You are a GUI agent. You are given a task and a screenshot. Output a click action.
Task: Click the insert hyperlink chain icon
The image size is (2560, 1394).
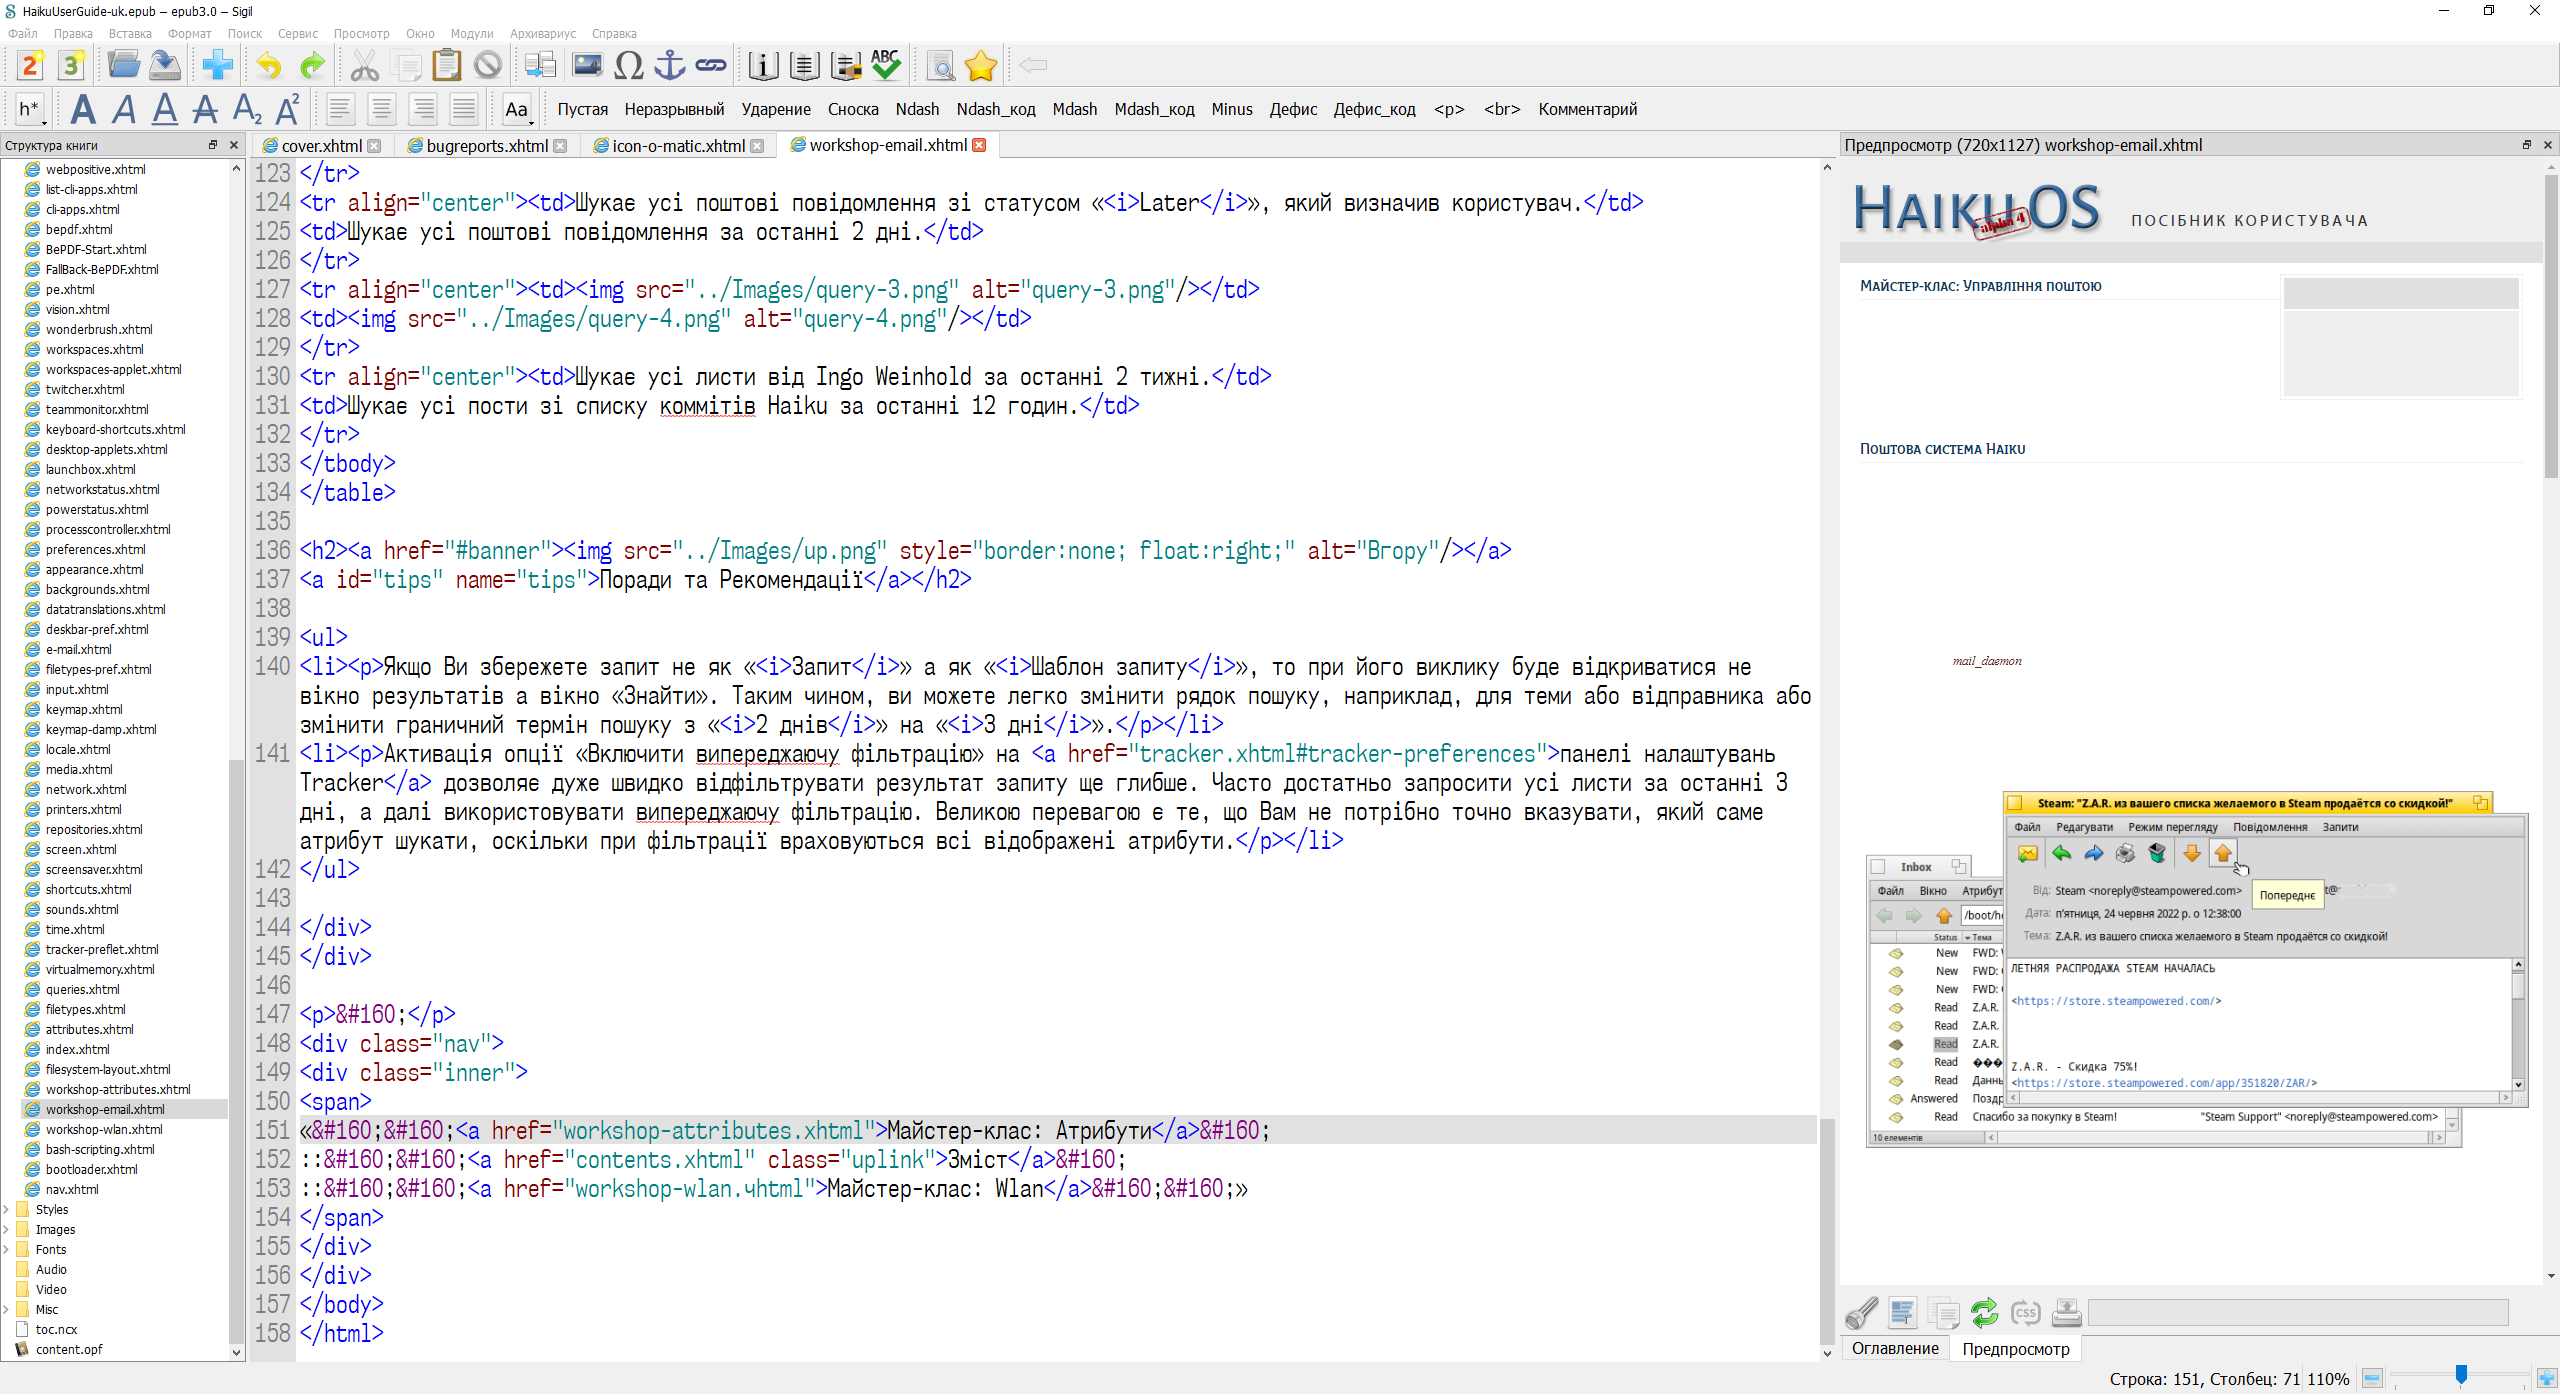[711, 66]
